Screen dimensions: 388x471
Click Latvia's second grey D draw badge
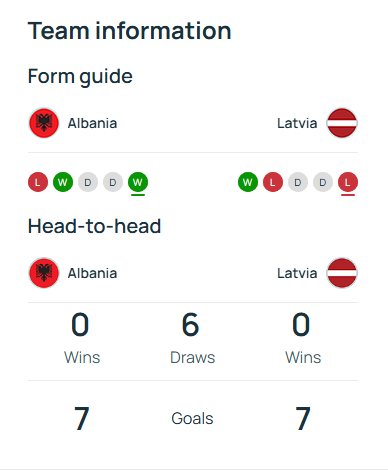pos(323,182)
